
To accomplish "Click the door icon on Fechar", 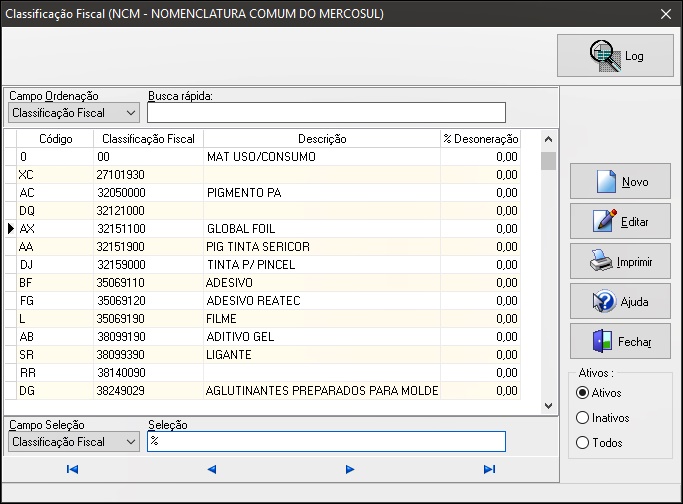I will click(x=602, y=341).
